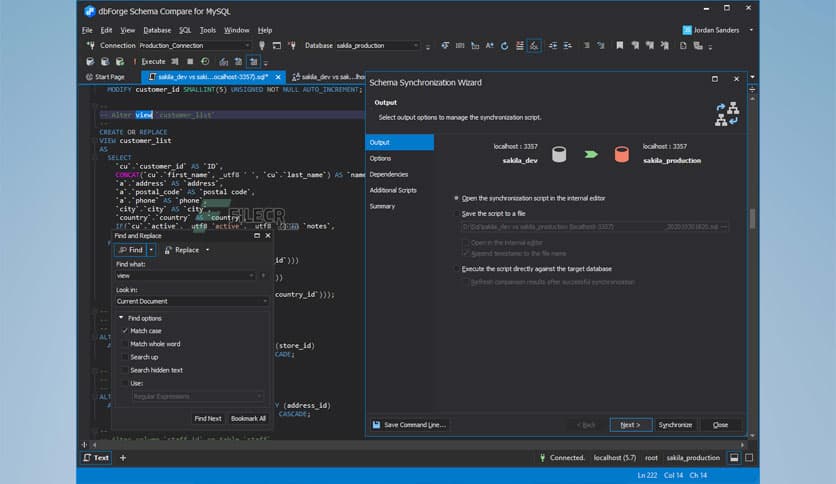Click the database icon with the green check
Viewport: 836px width, 484px height.
tap(120, 61)
